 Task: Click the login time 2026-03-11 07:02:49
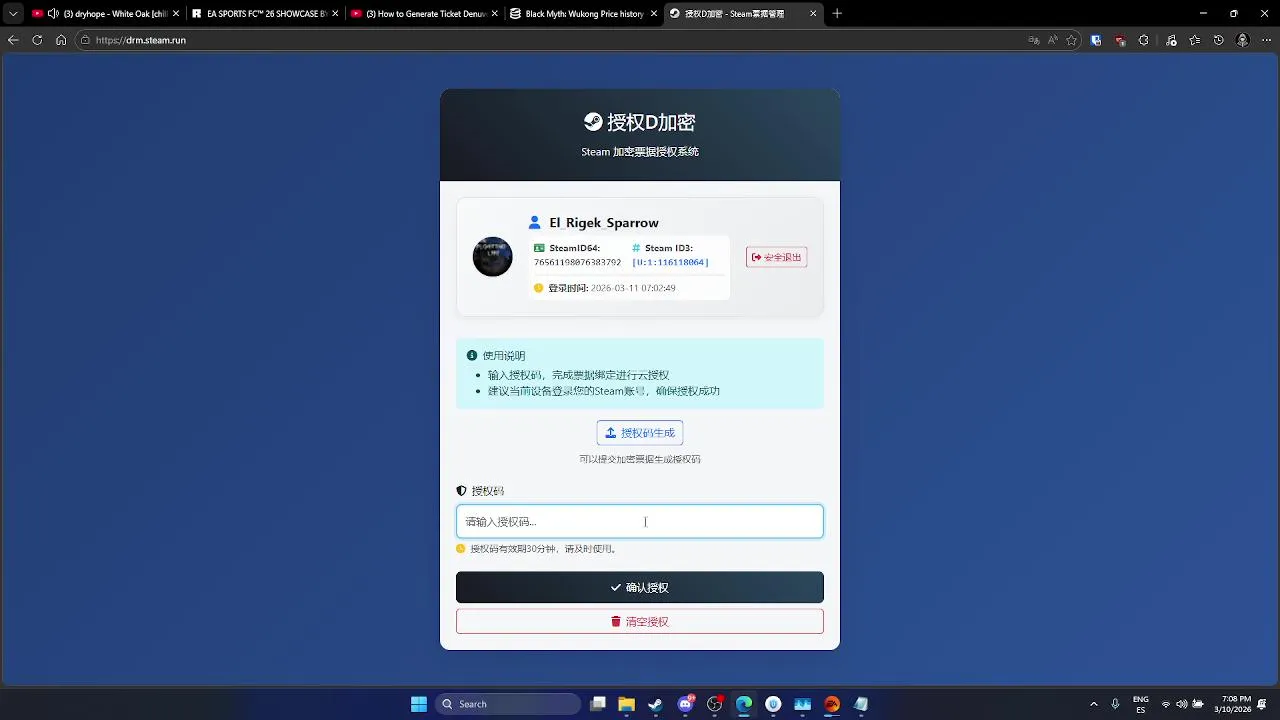[x=633, y=288]
